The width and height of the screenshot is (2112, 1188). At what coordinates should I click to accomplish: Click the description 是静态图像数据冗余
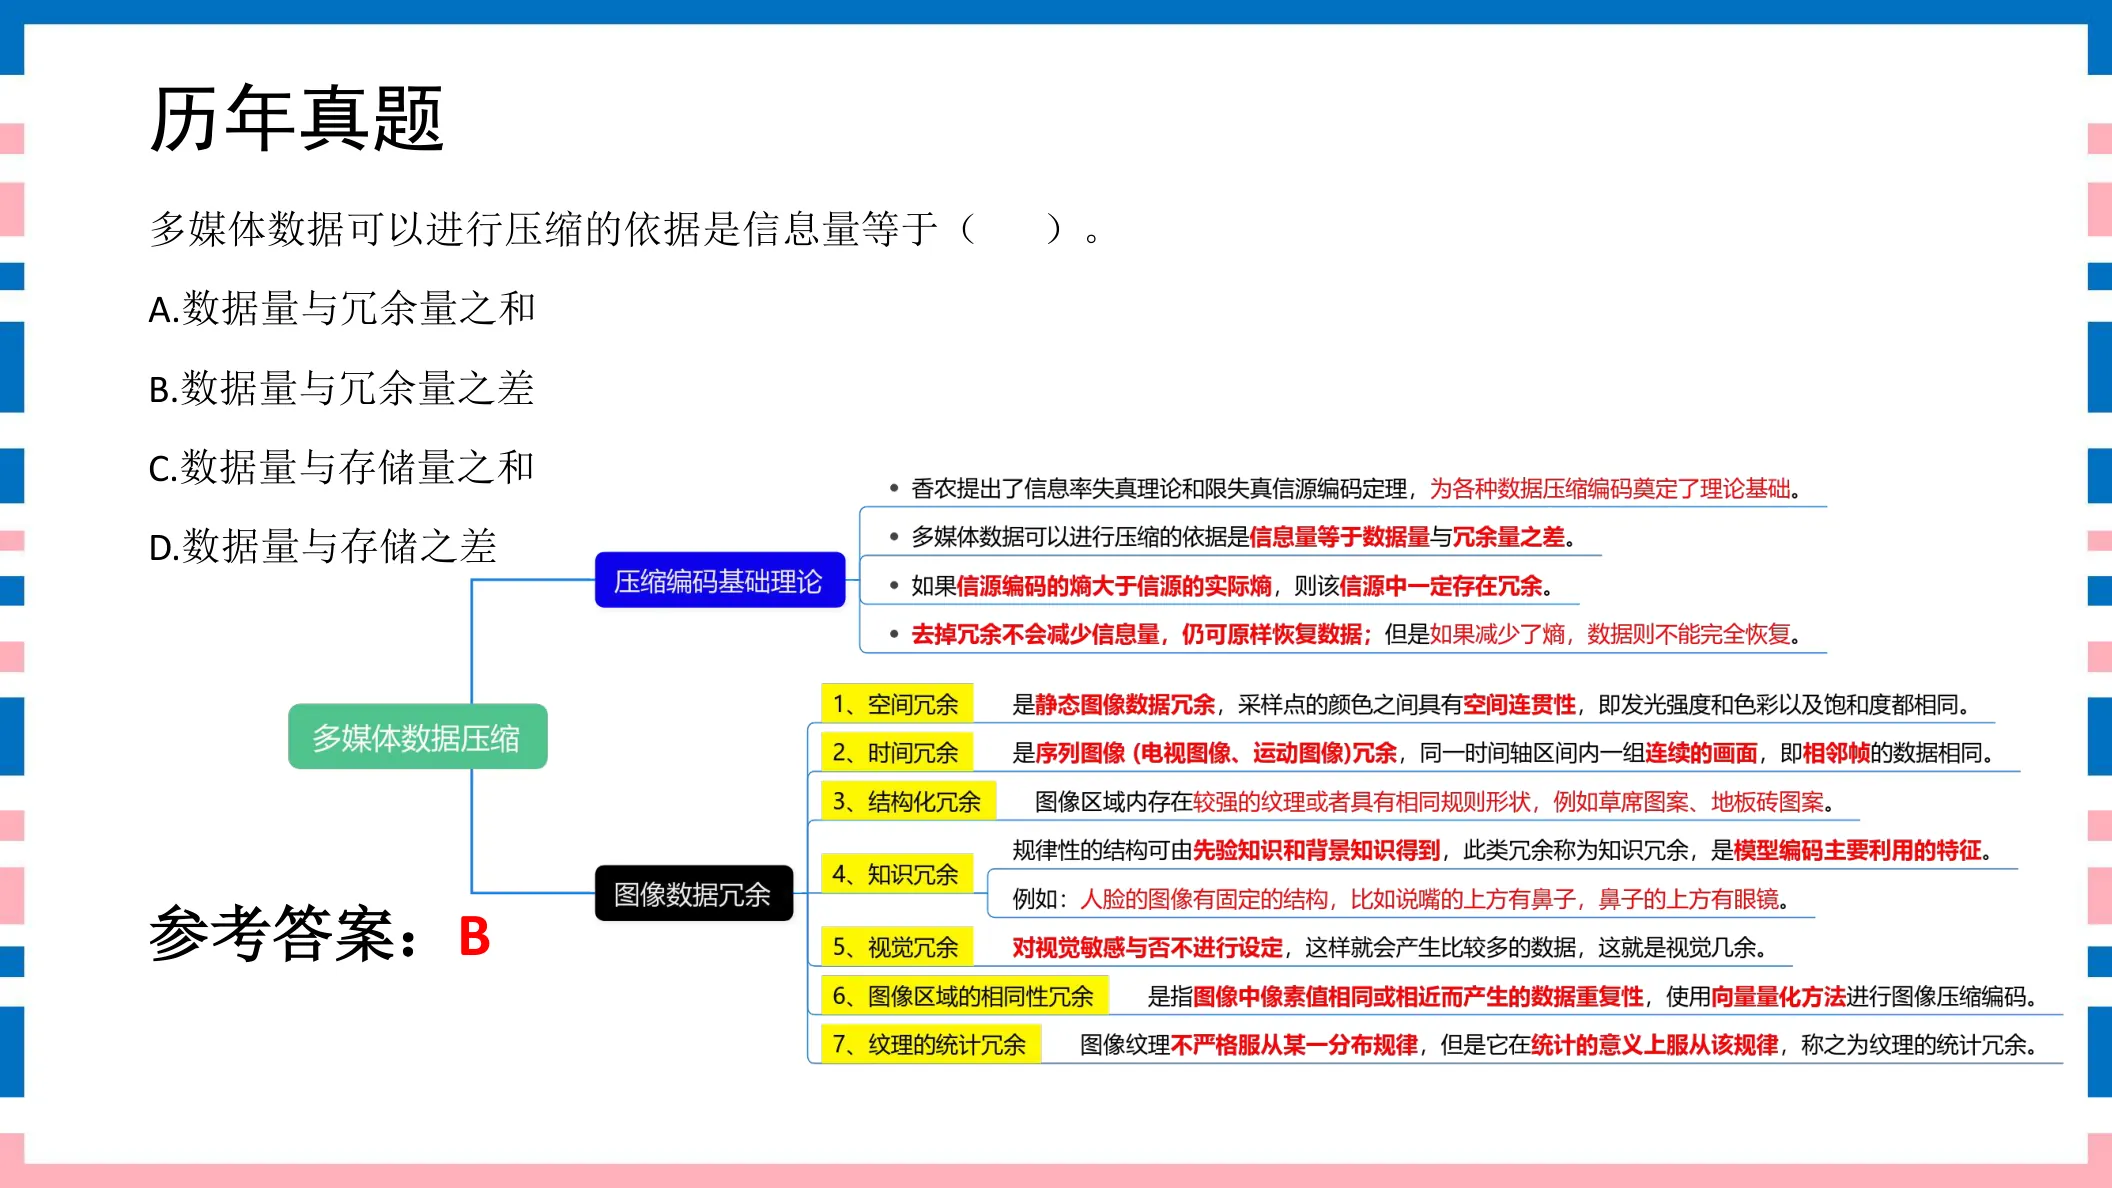click(1492, 704)
